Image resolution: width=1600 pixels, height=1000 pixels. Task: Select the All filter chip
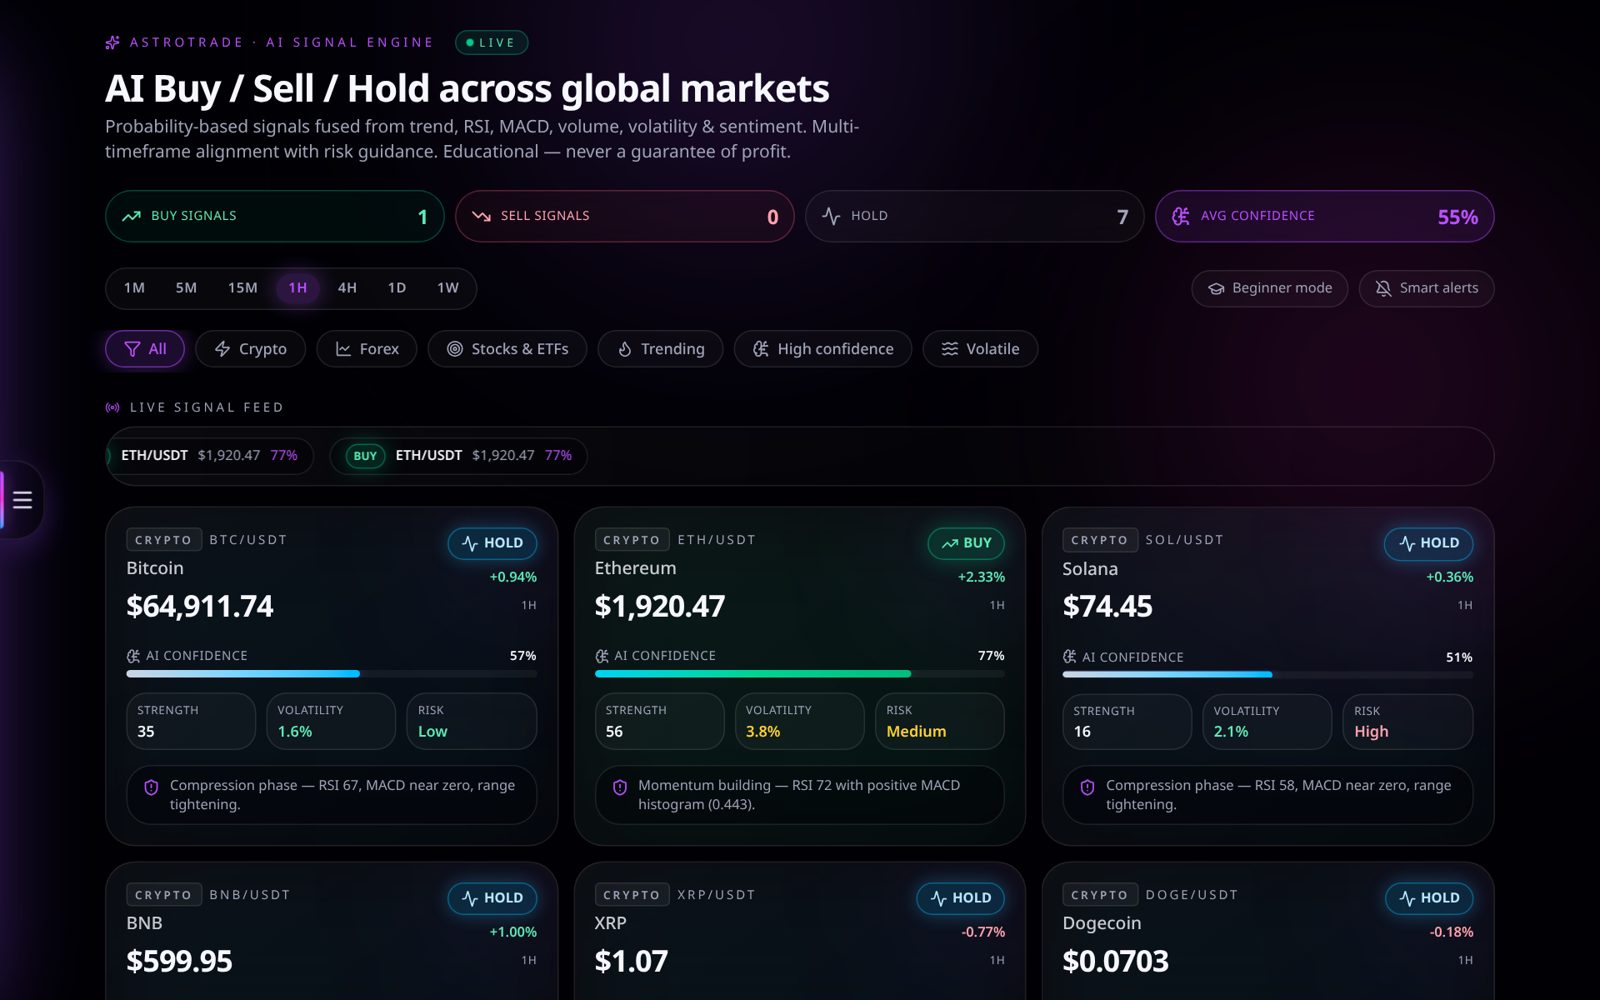145,349
